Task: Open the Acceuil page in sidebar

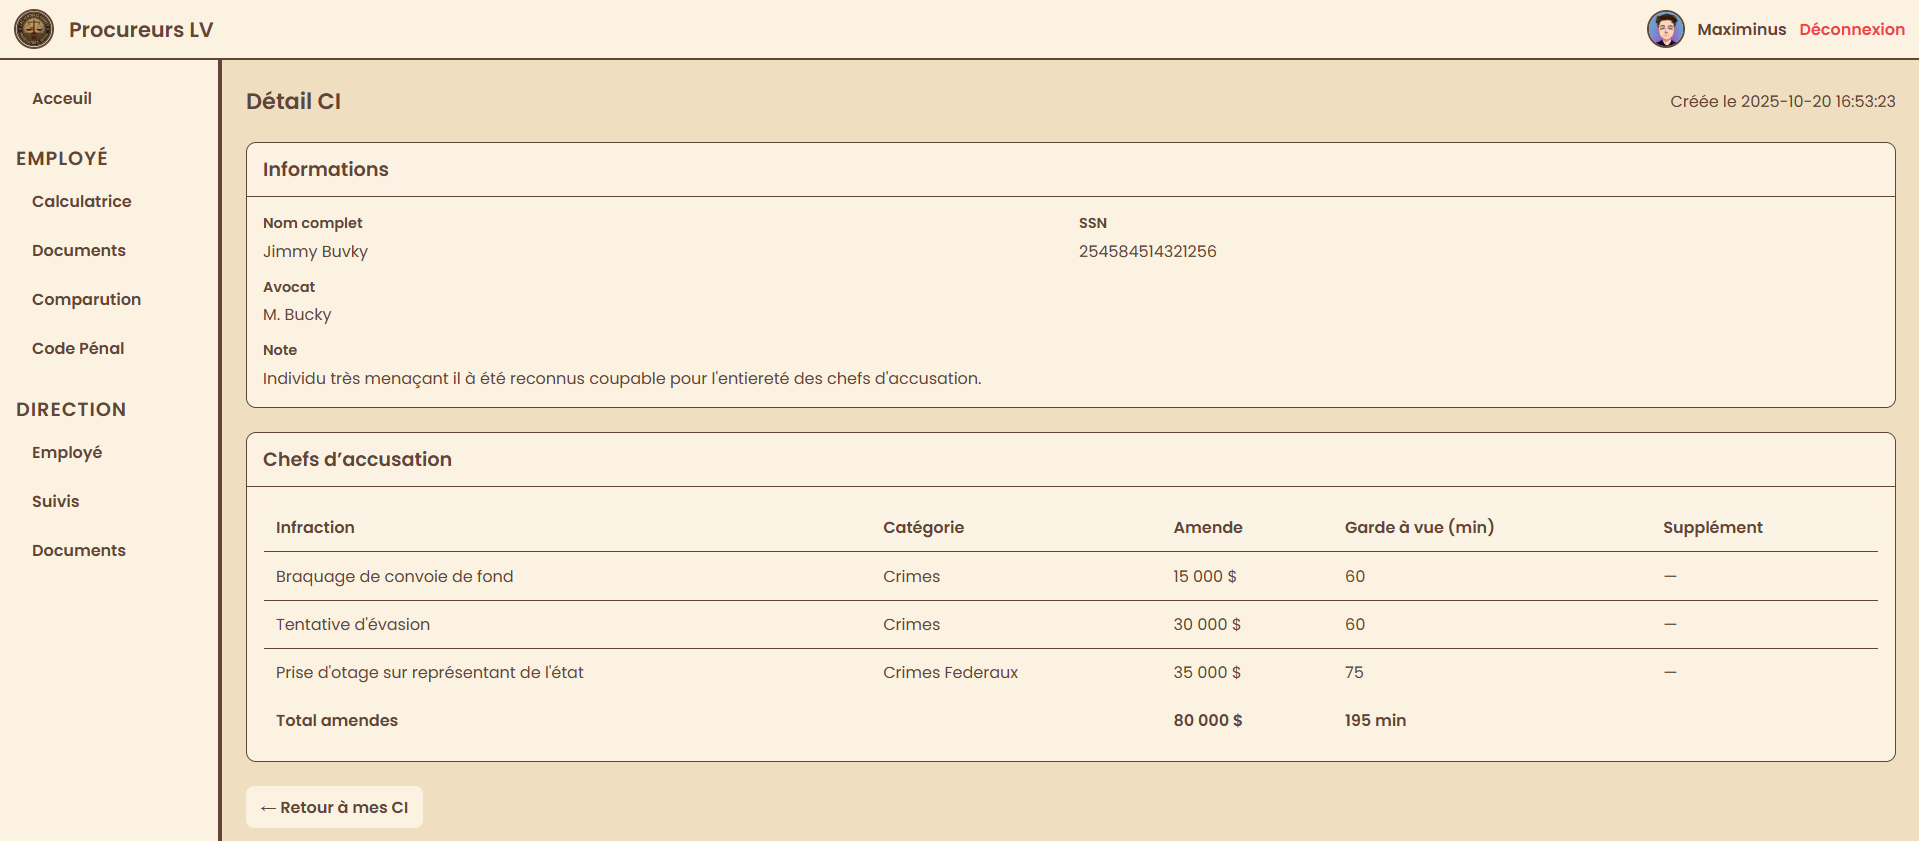Action: point(62,98)
